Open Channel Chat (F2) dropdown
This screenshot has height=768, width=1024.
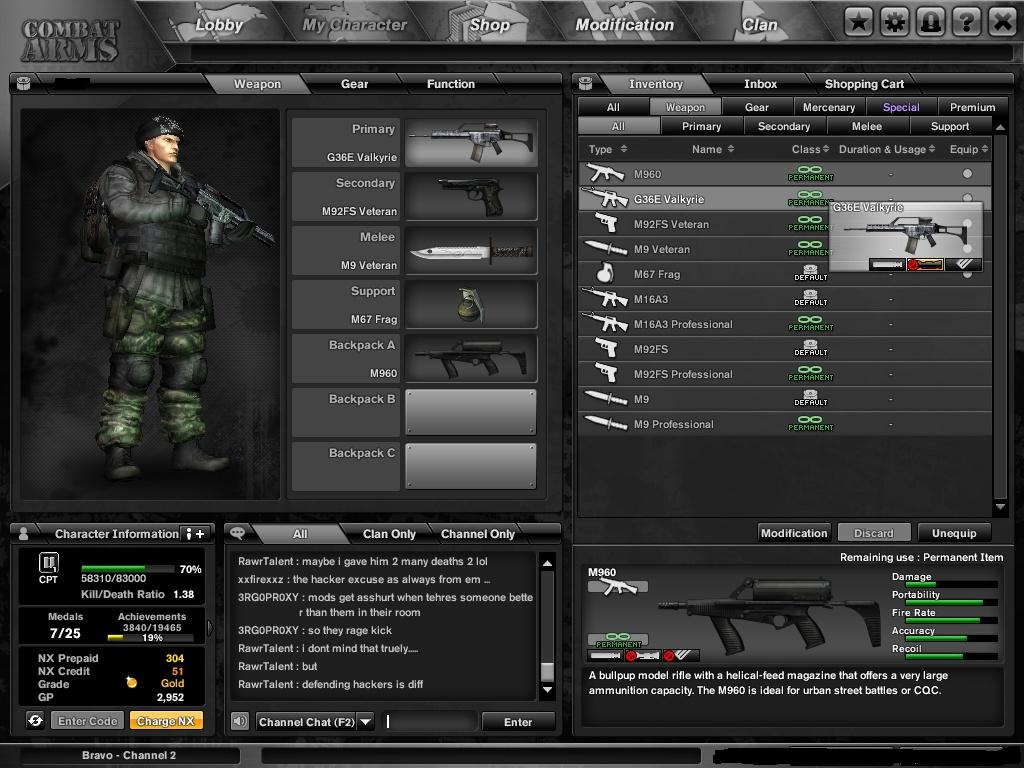tap(366, 722)
